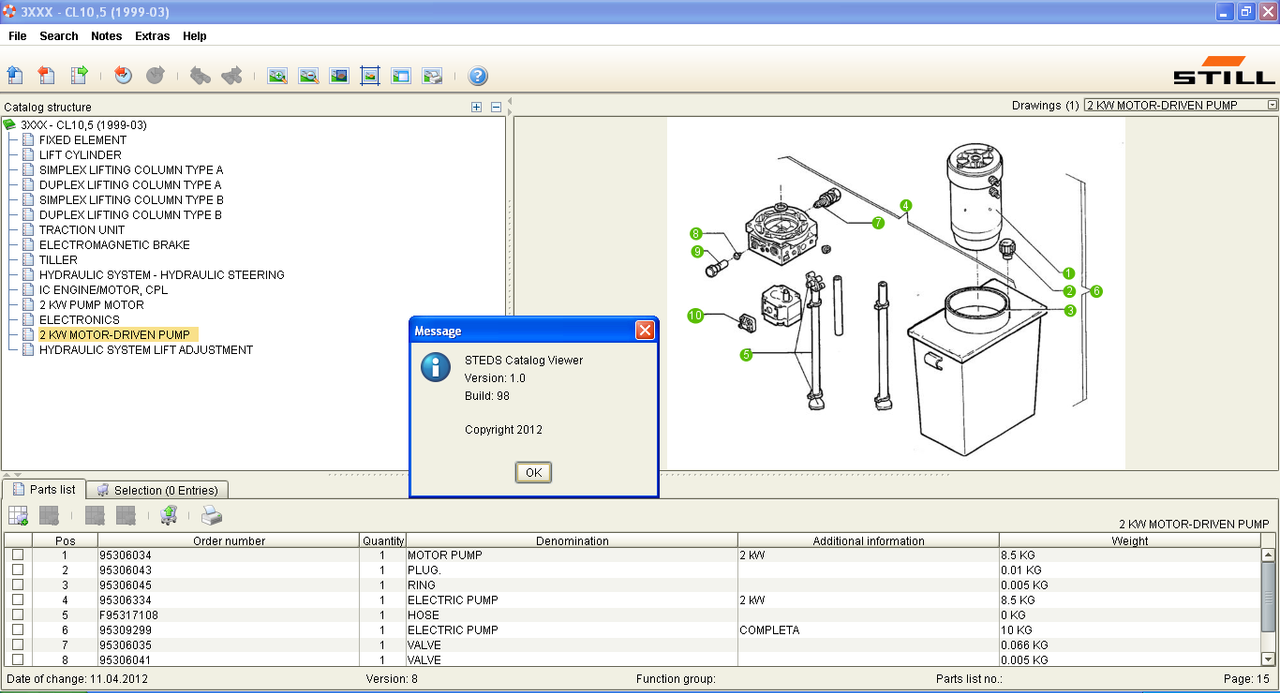1280x693 pixels.
Task: Click the blue up-arrow page toolbar icon
Action: tap(15, 75)
